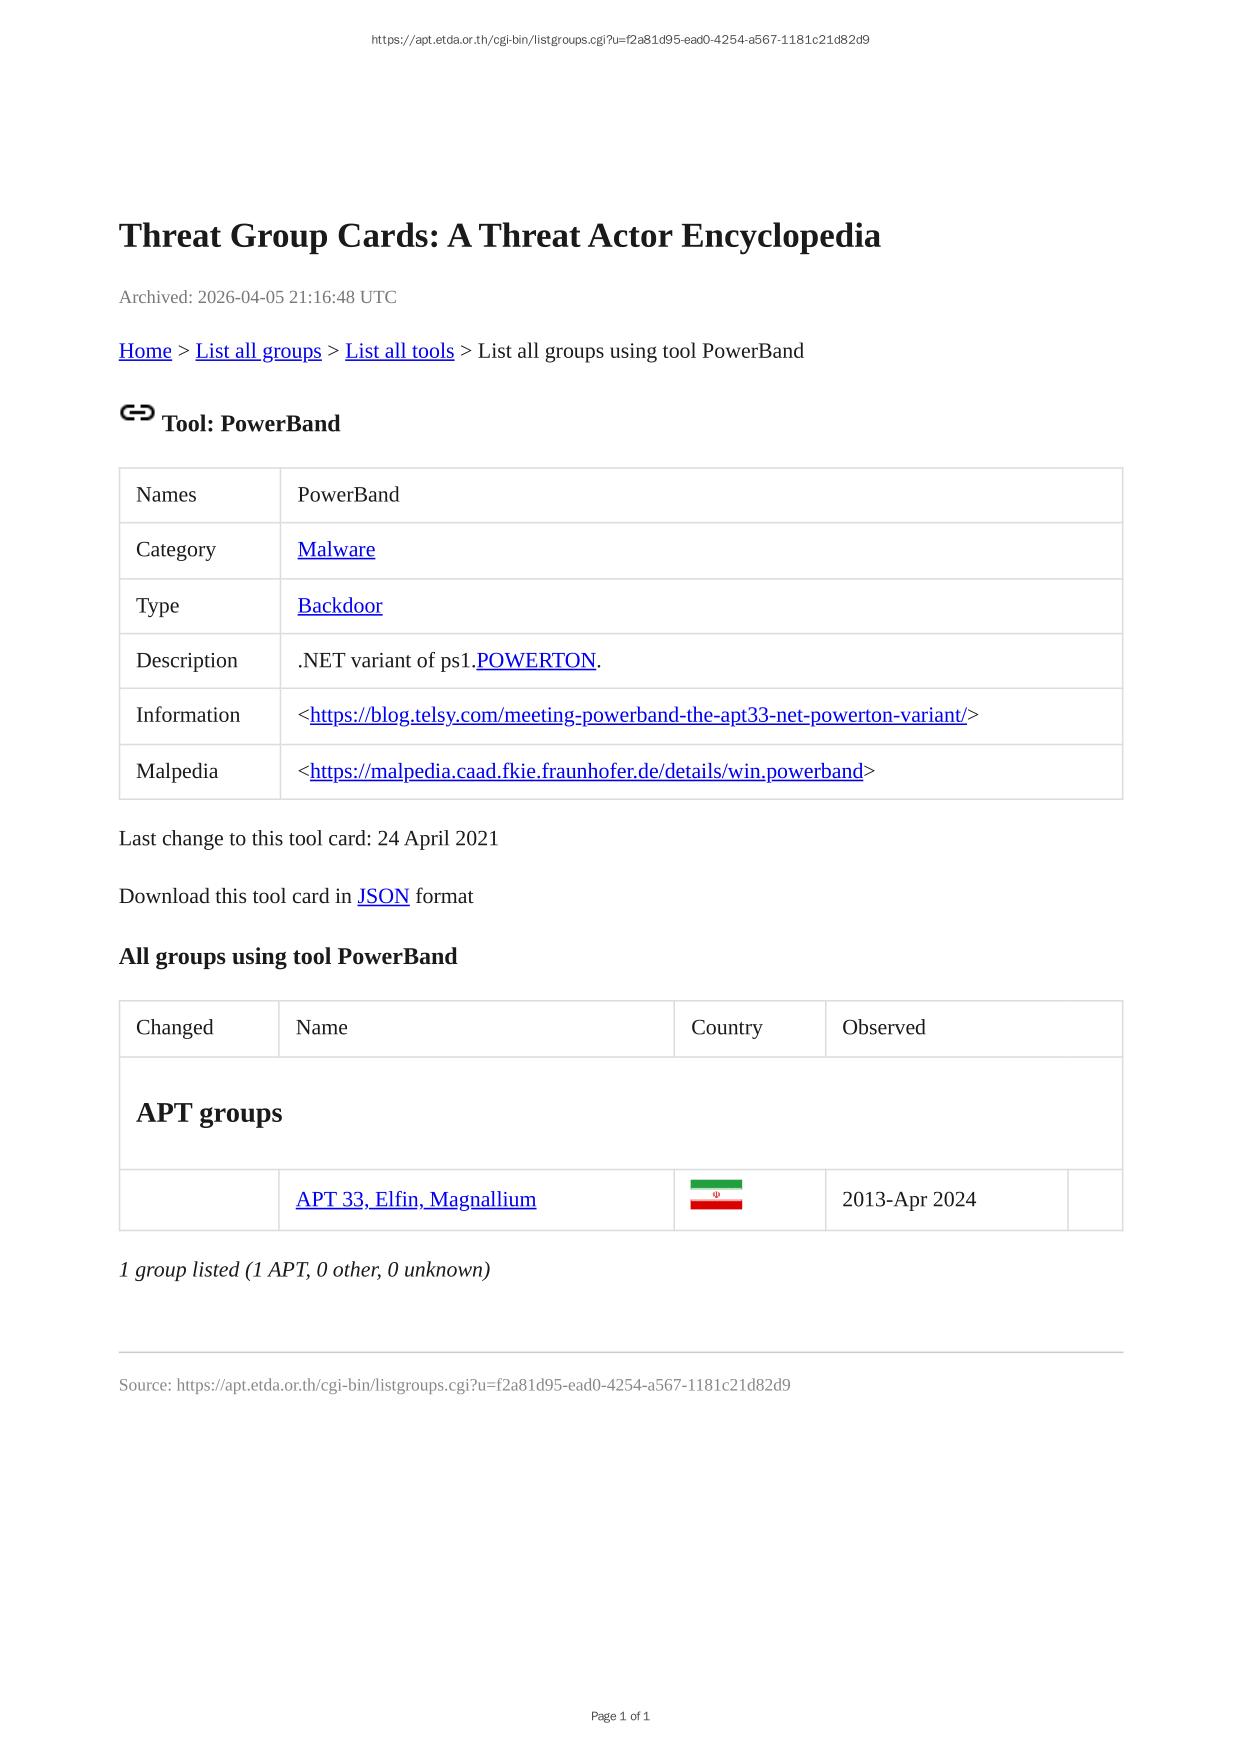Screen dimensions: 1242x1756
Task: Click the Name column header
Action: pyautogui.click(x=322, y=1028)
